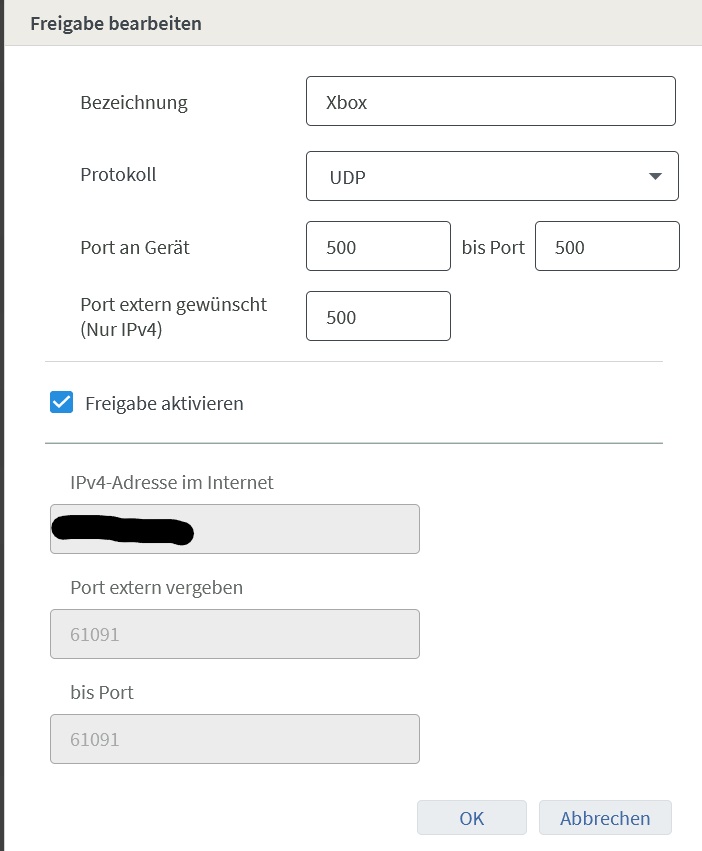Click the Port an Gerät label
Screen dimensions: 702x851
click(135, 247)
